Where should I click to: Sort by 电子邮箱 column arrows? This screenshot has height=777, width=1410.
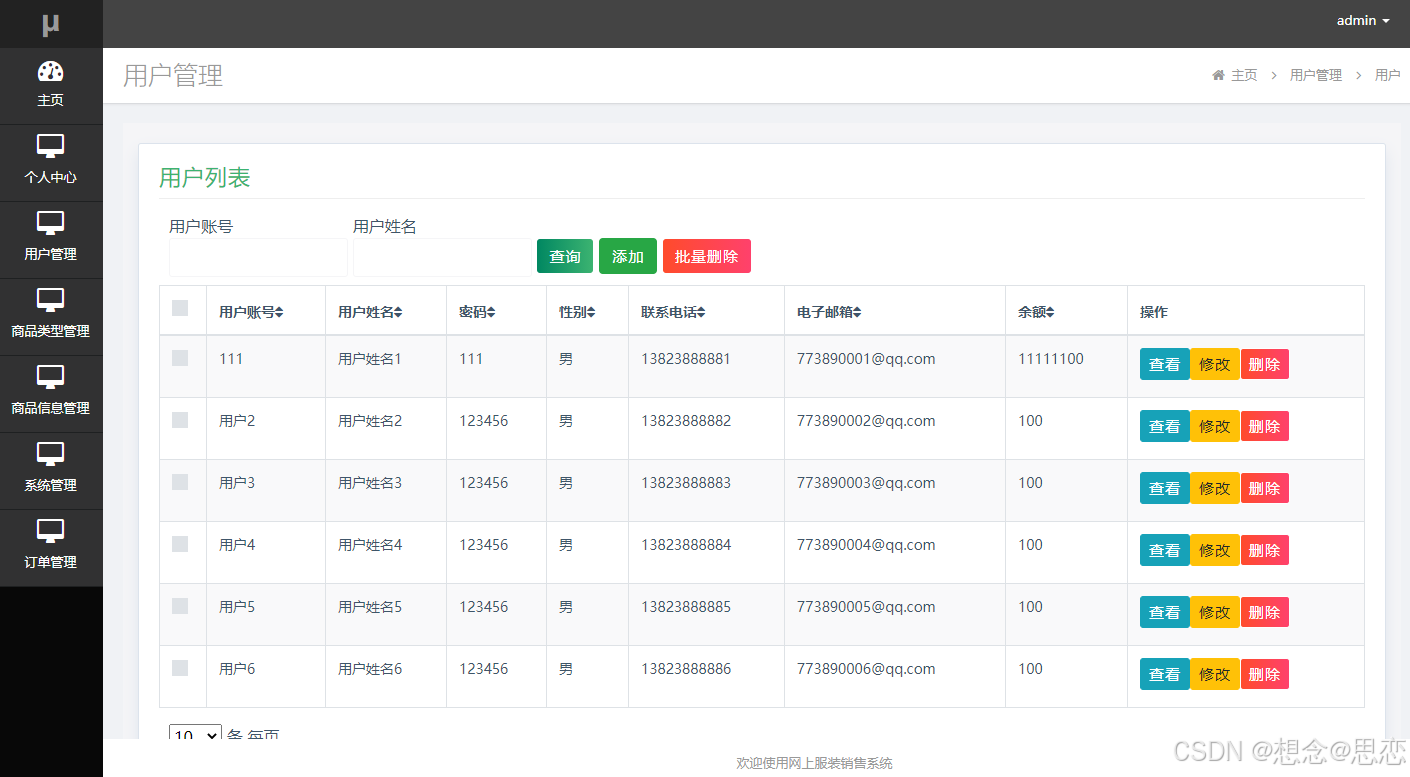click(x=857, y=312)
